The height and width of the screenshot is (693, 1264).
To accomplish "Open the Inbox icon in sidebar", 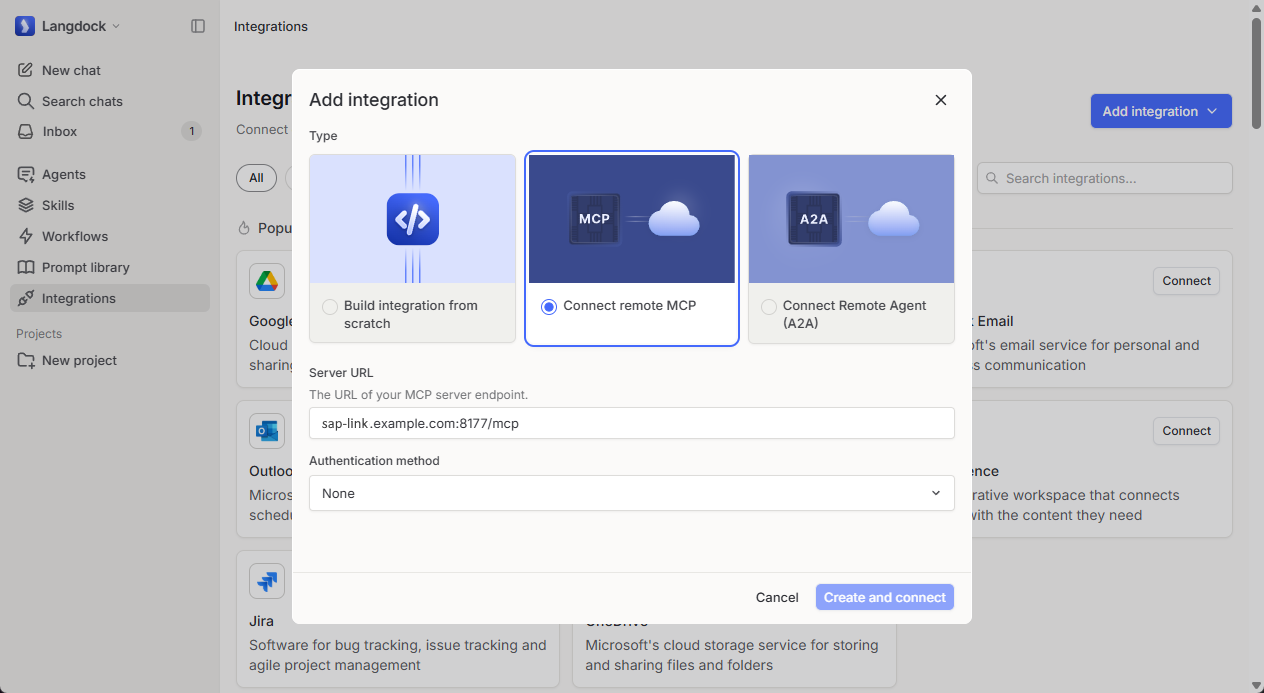I will click(x=29, y=131).
